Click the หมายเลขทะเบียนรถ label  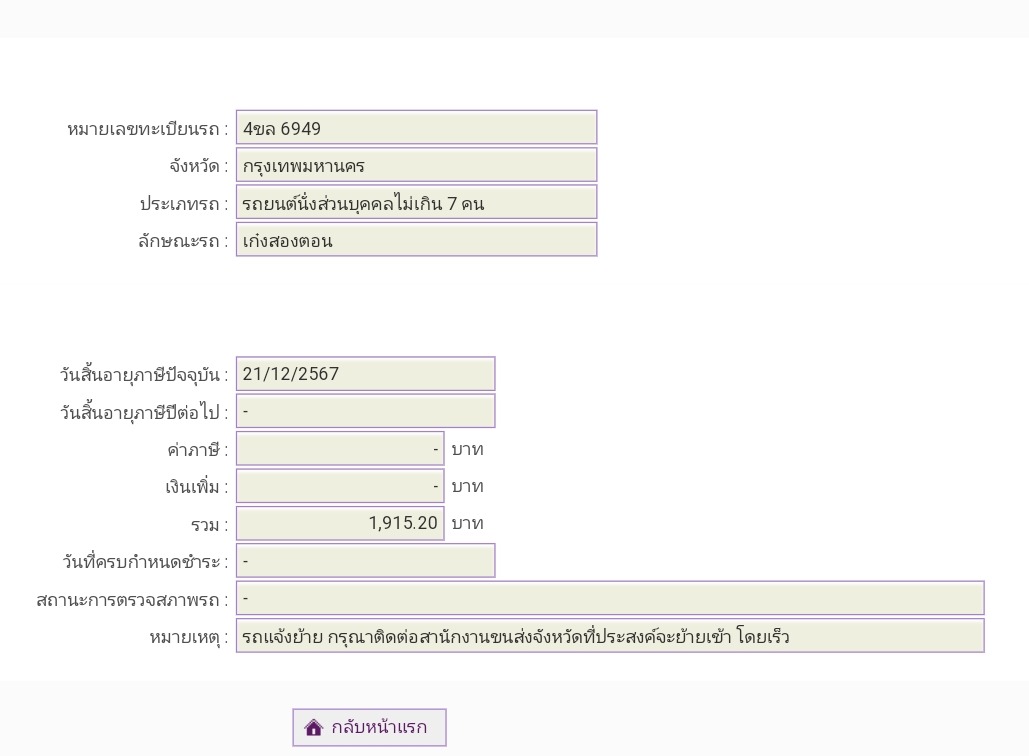pyautogui.click(x=148, y=129)
